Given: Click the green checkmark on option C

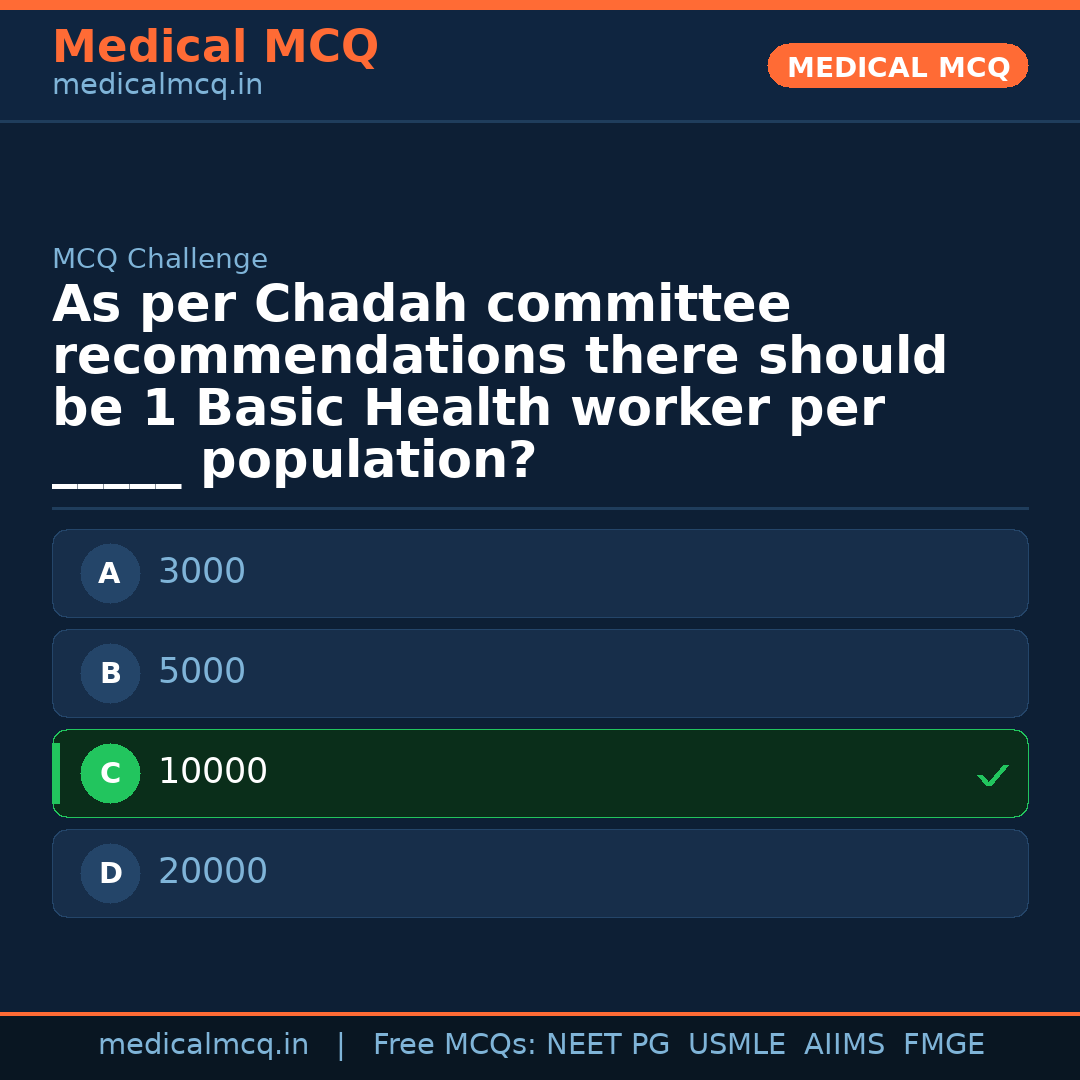Looking at the screenshot, I should [x=992, y=775].
